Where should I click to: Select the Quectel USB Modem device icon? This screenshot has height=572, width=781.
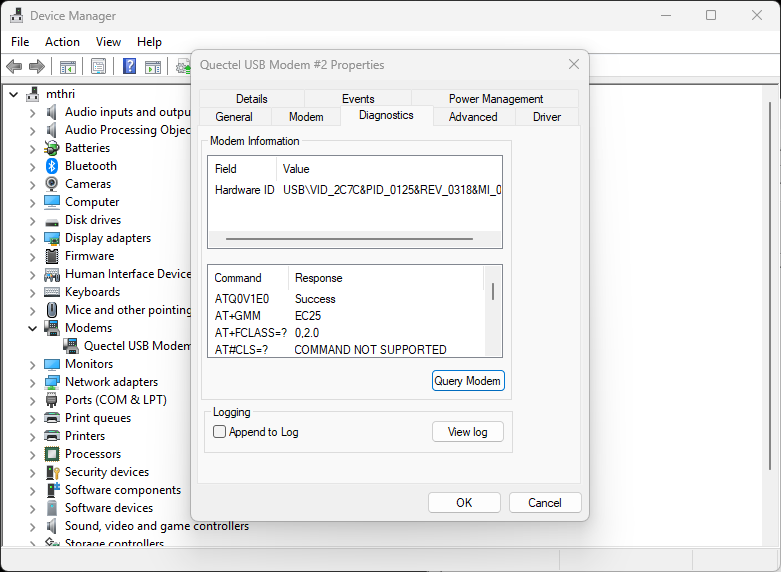click(71, 346)
